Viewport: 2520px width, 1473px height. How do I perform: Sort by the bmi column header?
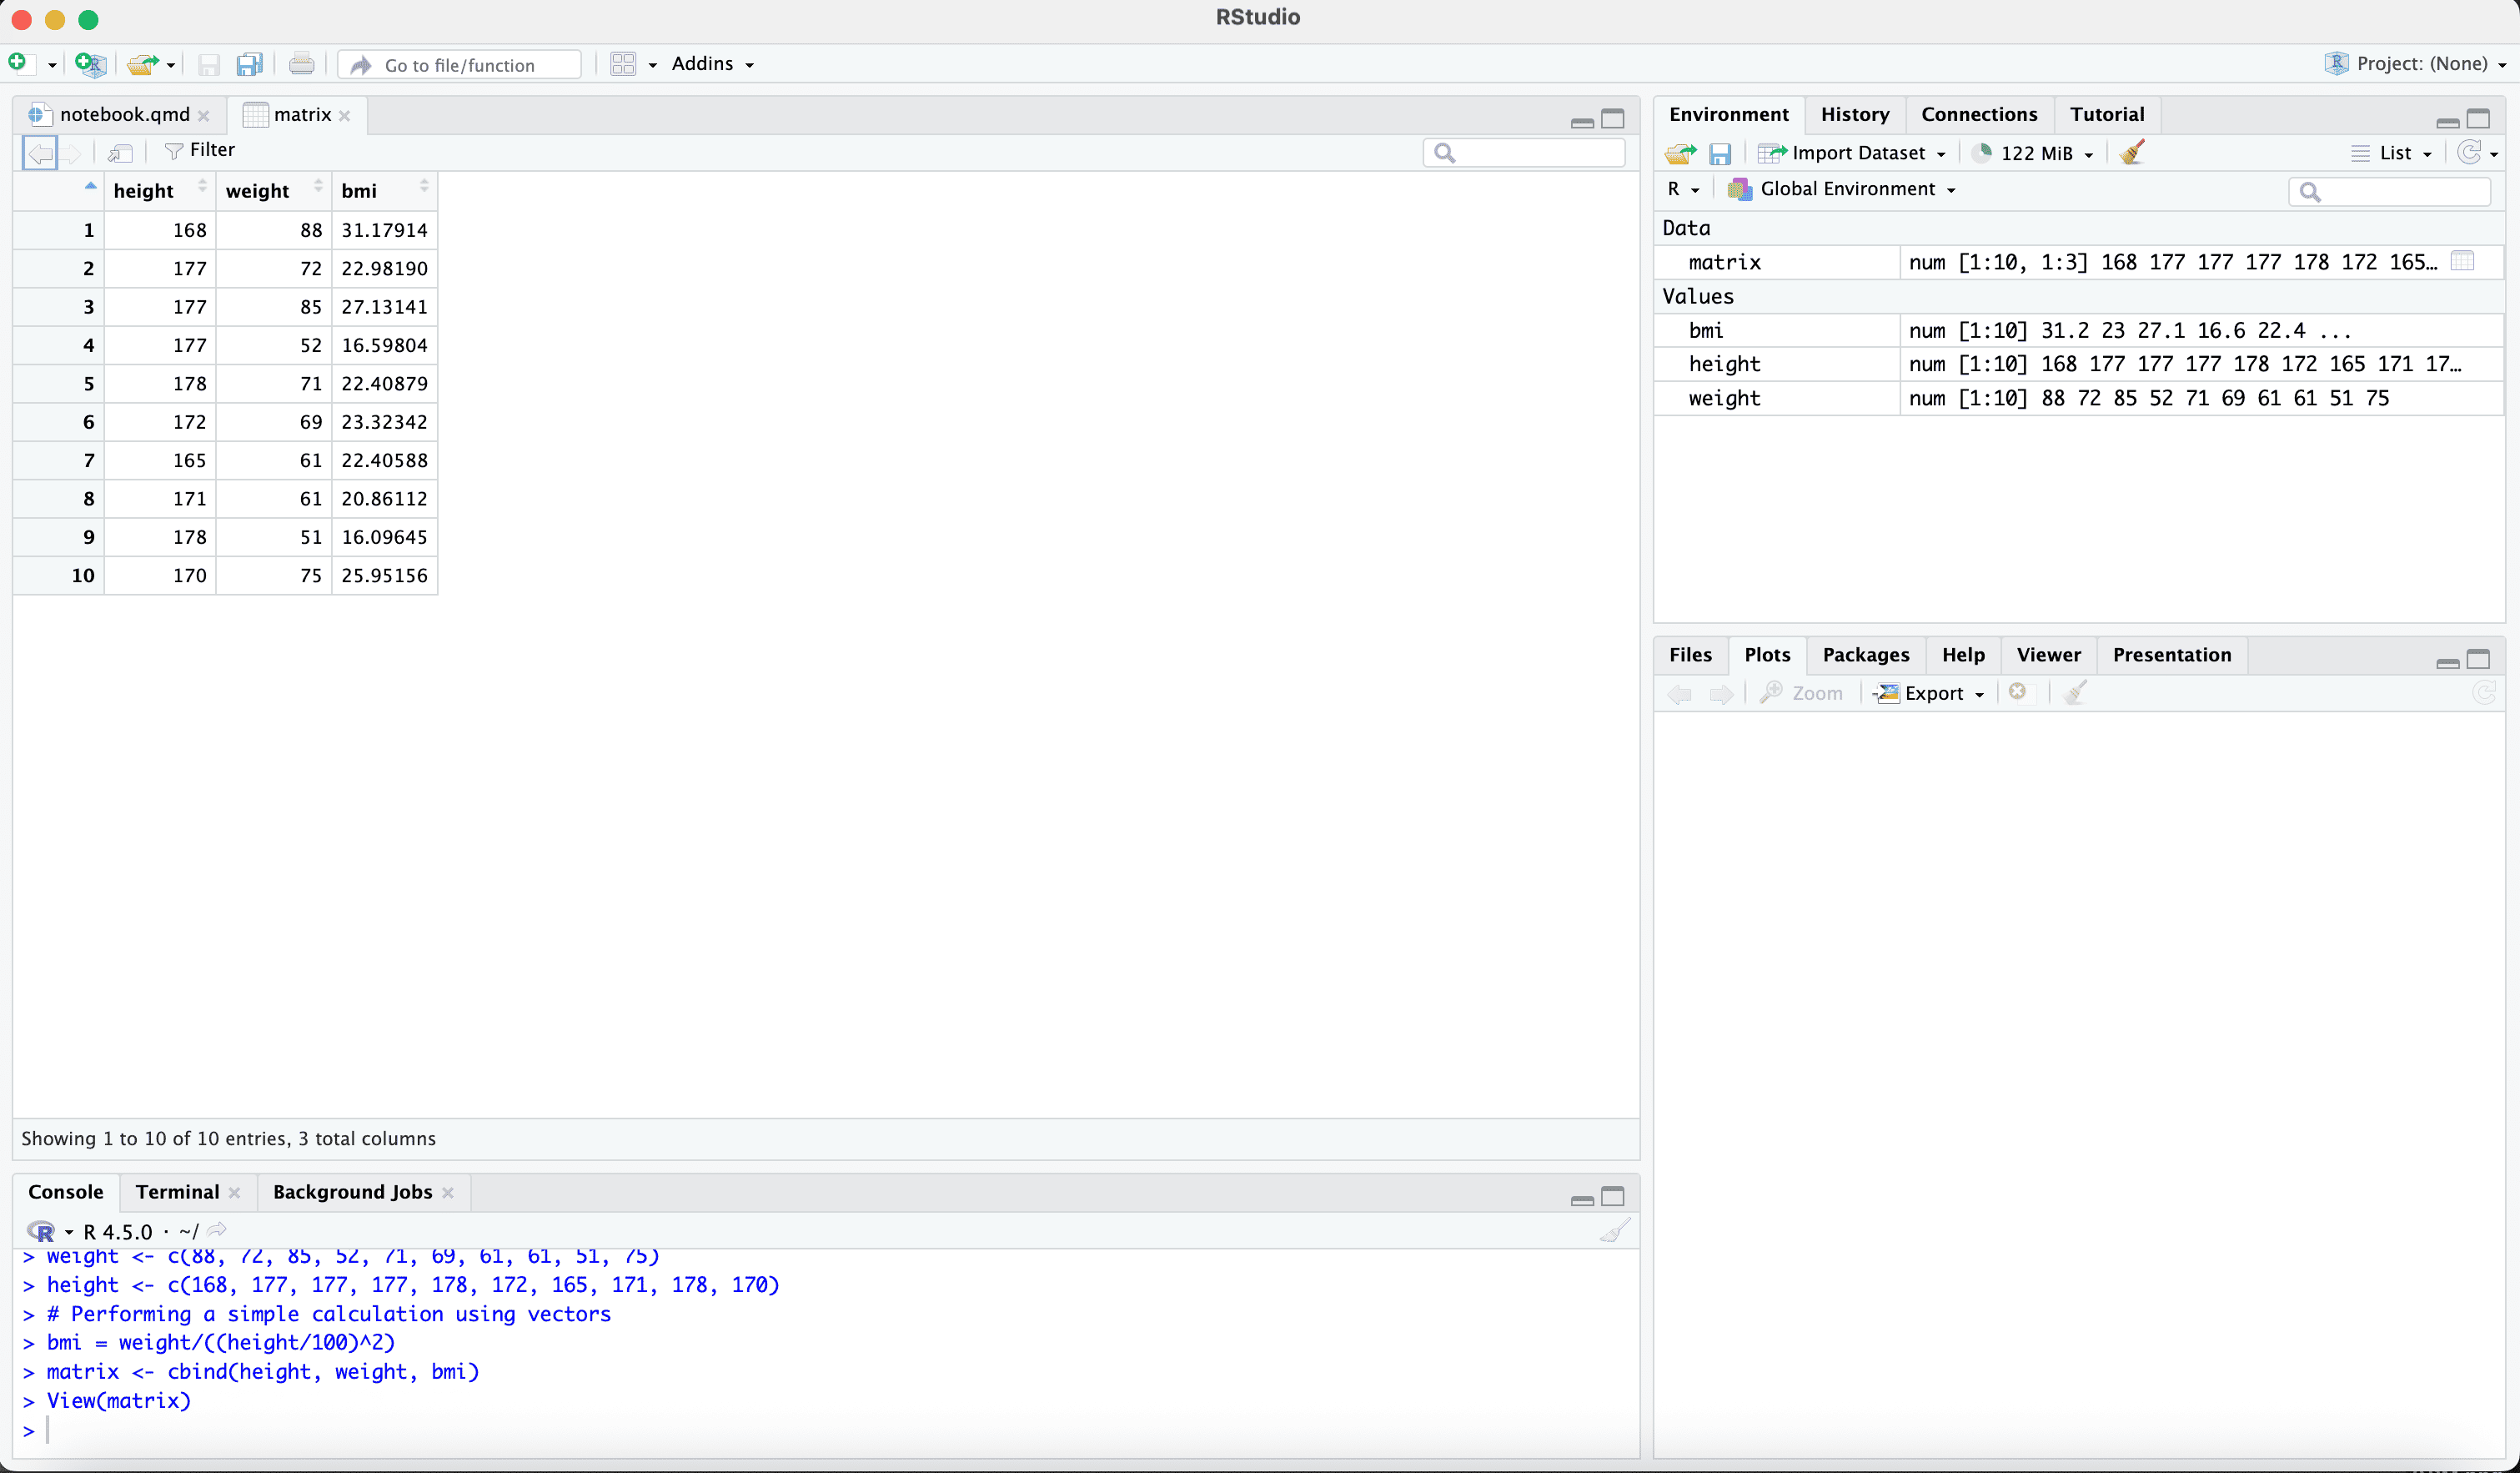tap(359, 191)
